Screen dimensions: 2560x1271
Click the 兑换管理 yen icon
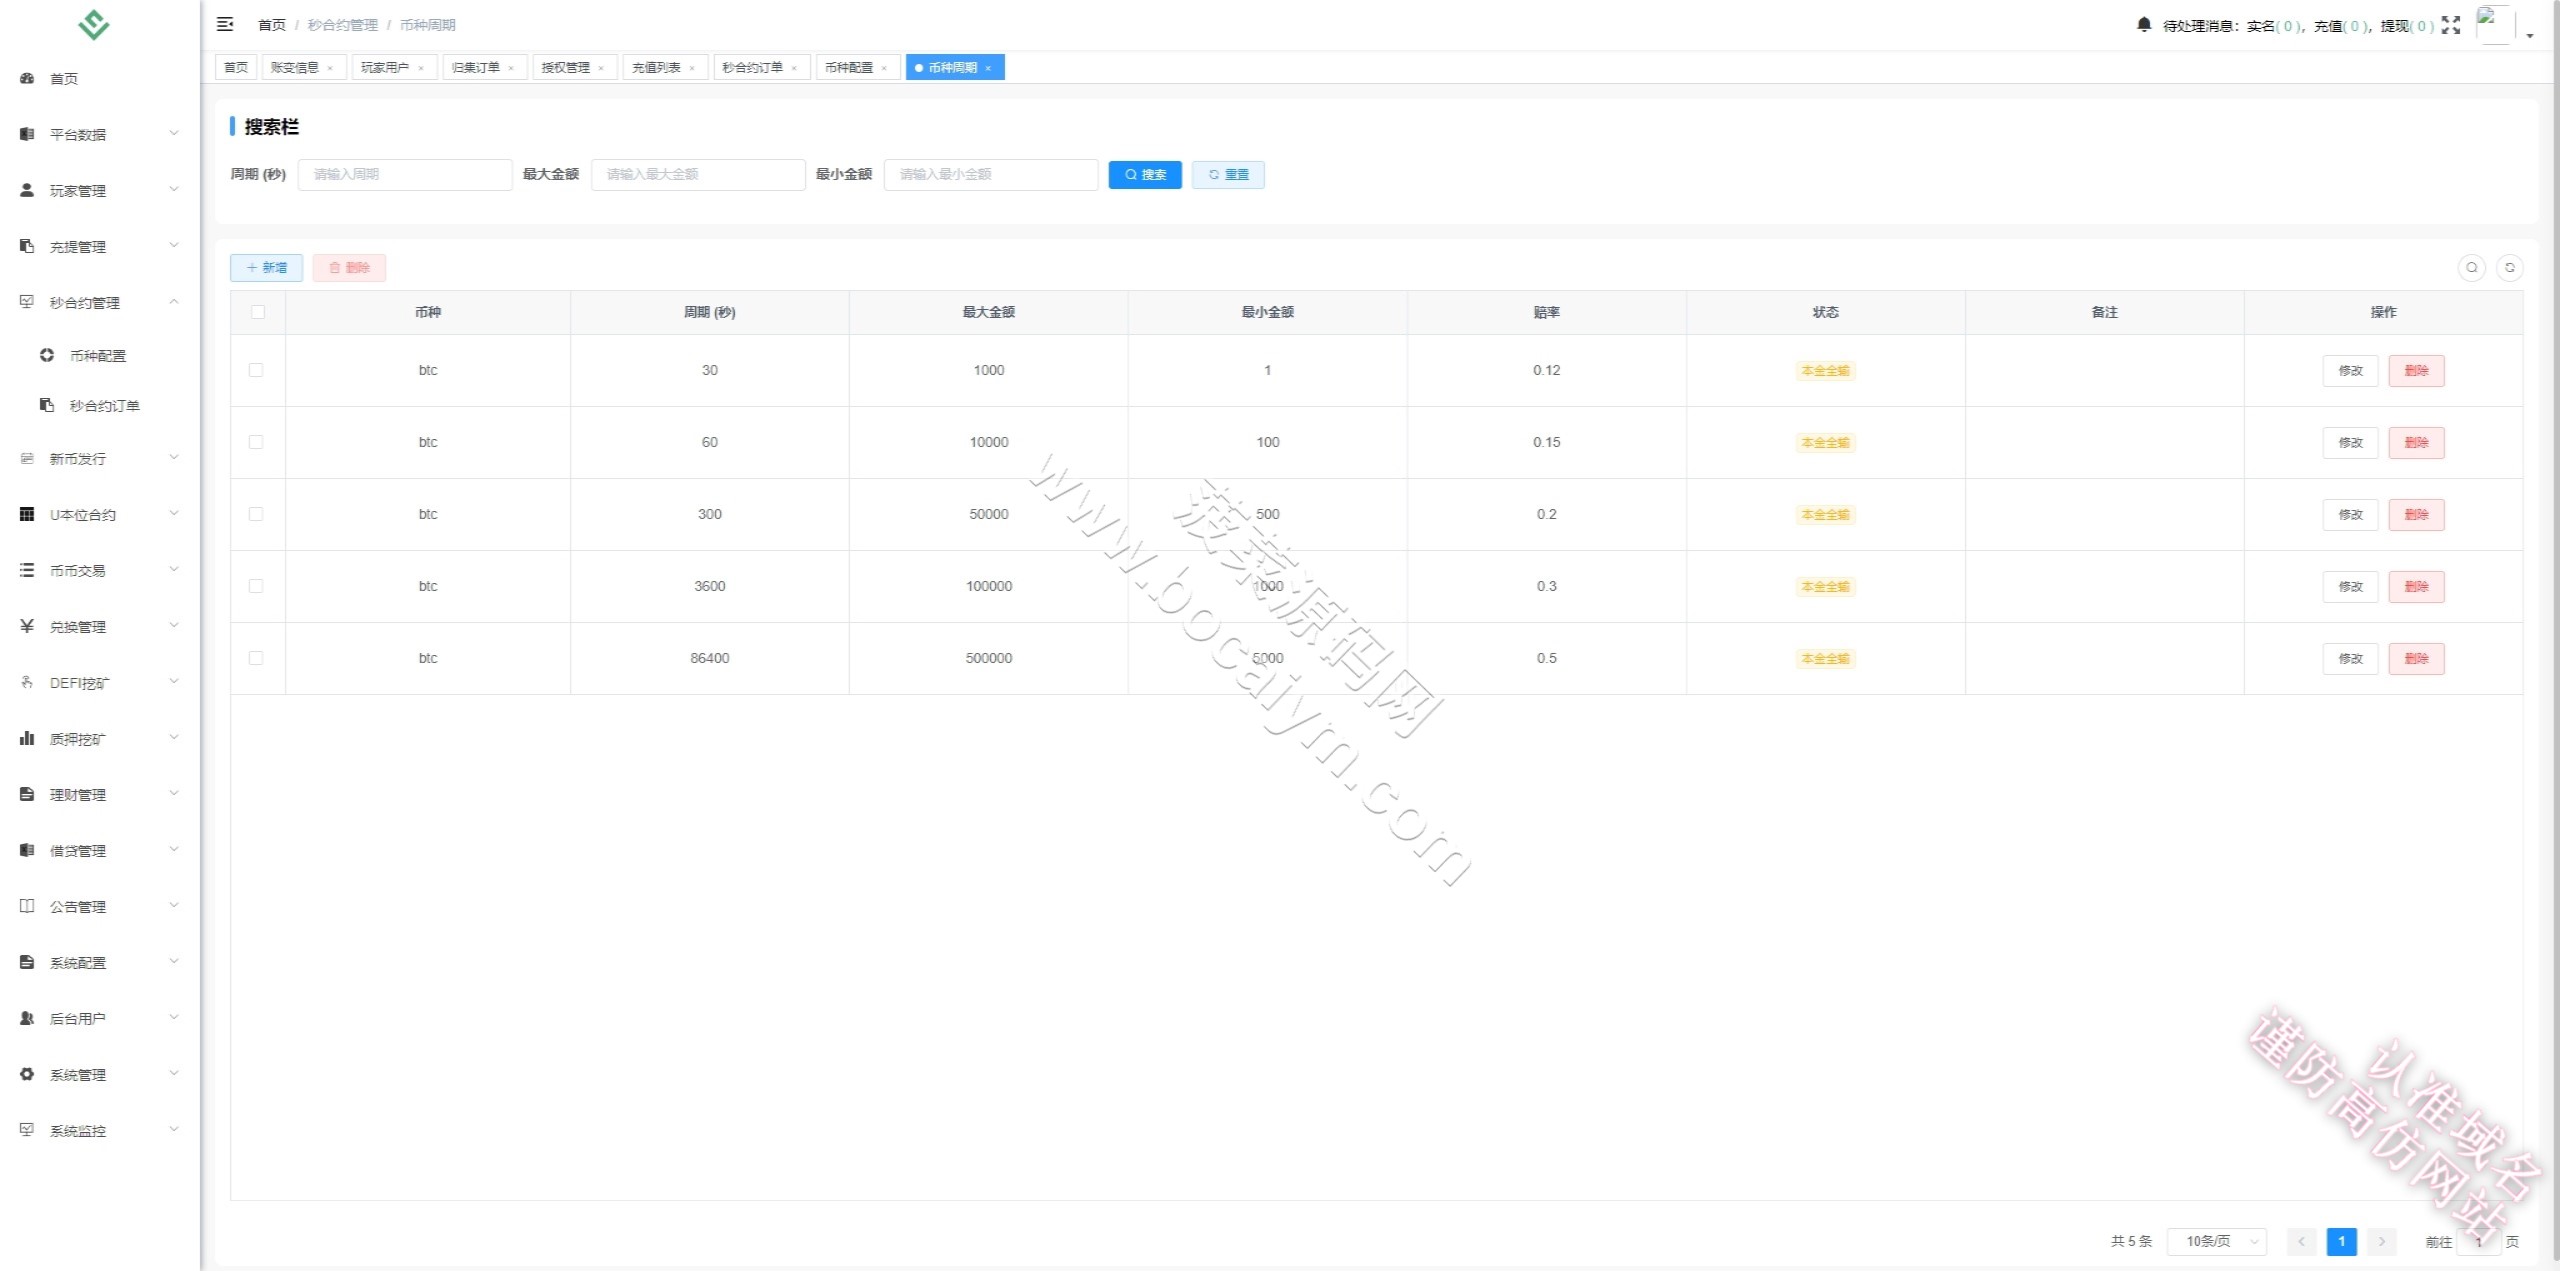click(x=27, y=626)
